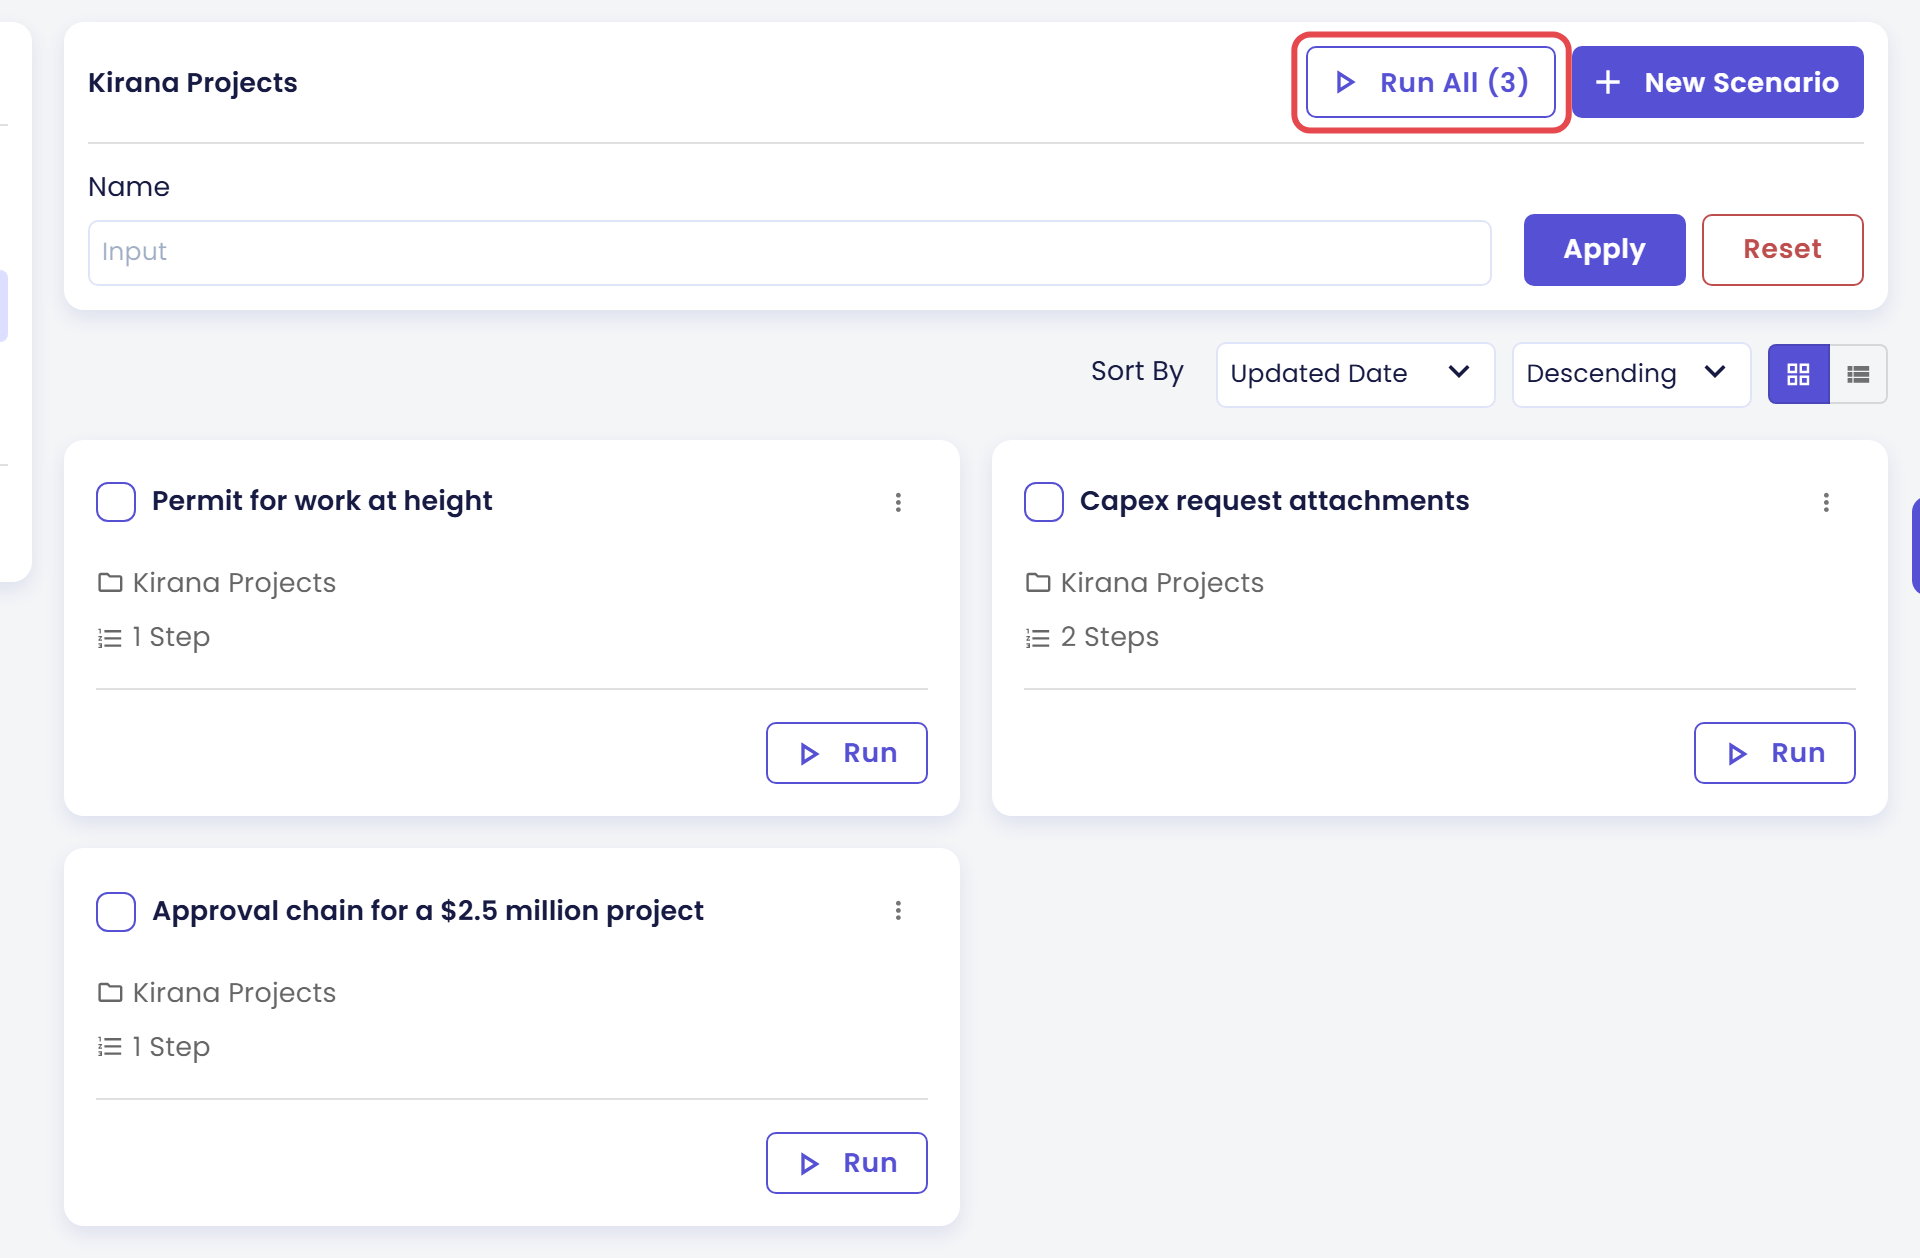
Task: Run the Permit for work at height scenario
Action: pyautogui.click(x=847, y=753)
